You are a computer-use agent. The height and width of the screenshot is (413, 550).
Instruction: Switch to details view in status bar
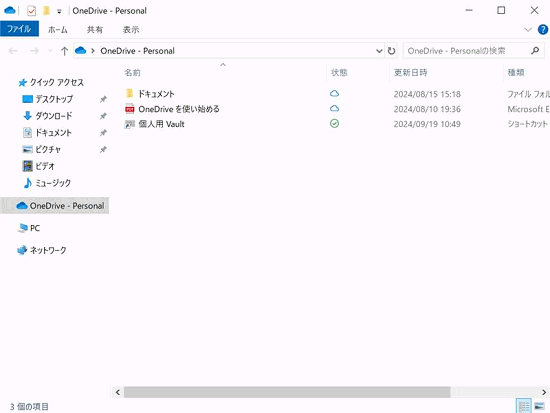pyautogui.click(x=524, y=406)
